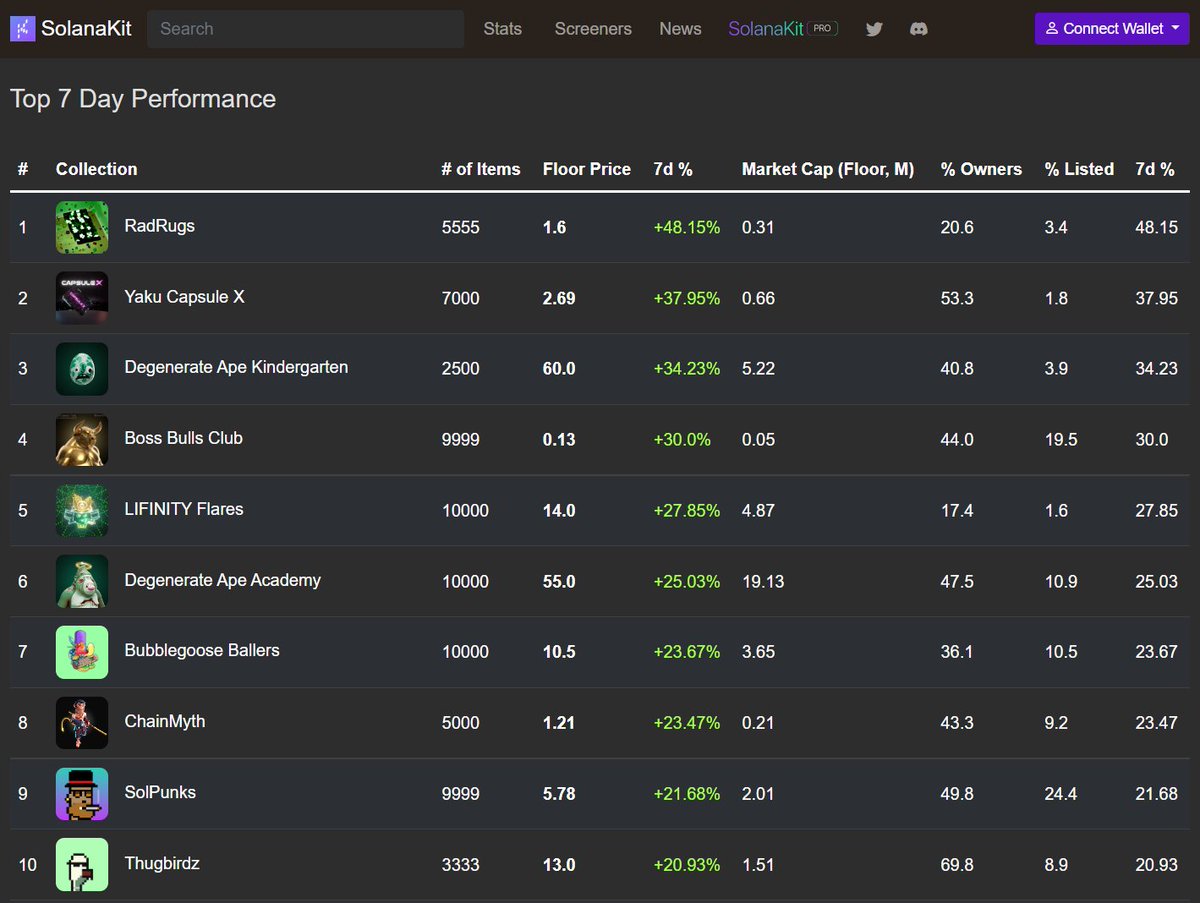Click the 53.3 % owners value
This screenshot has width=1200, height=903.
coord(957,299)
